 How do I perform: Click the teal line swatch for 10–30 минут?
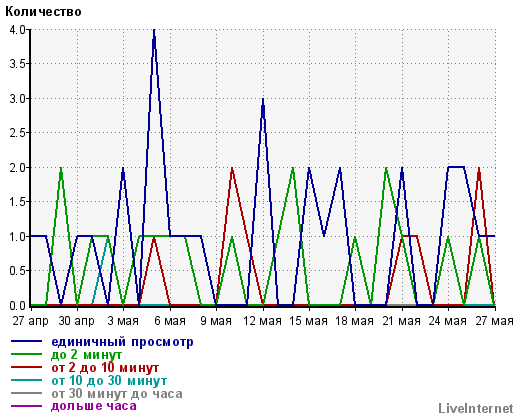coord(26,380)
